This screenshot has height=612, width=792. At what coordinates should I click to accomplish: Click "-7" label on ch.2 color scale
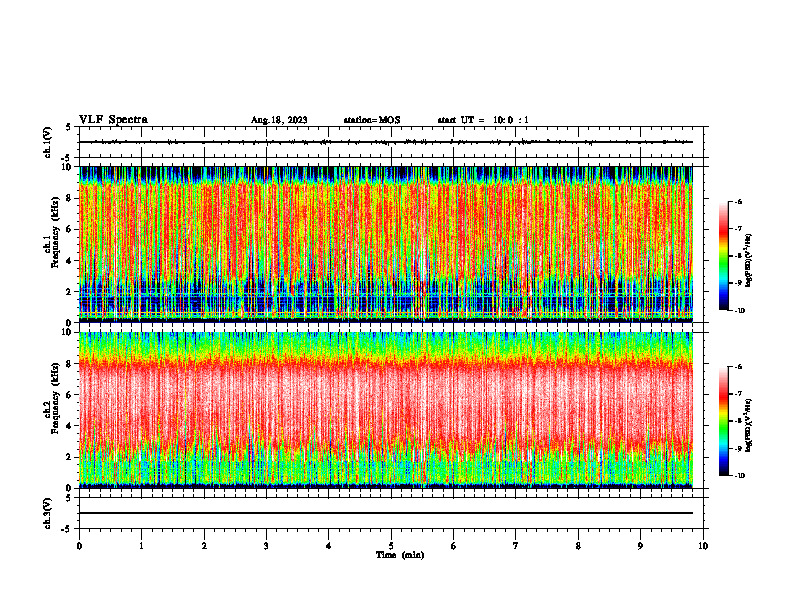click(738, 394)
